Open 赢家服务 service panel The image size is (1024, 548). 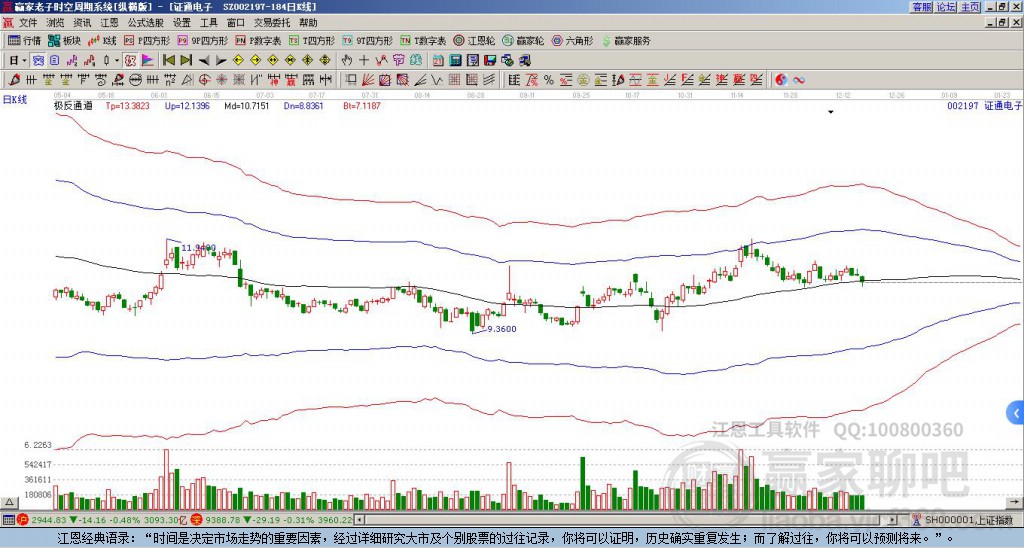626,40
